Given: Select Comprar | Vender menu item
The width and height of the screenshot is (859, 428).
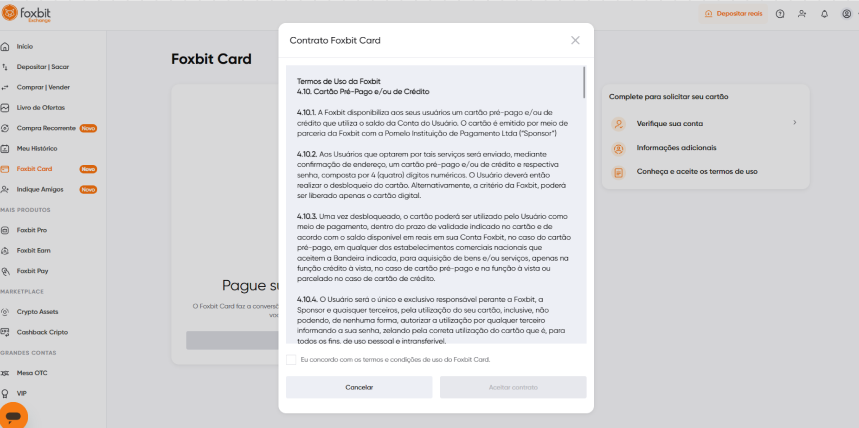Looking at the screenshot, I should click(43, 87).
